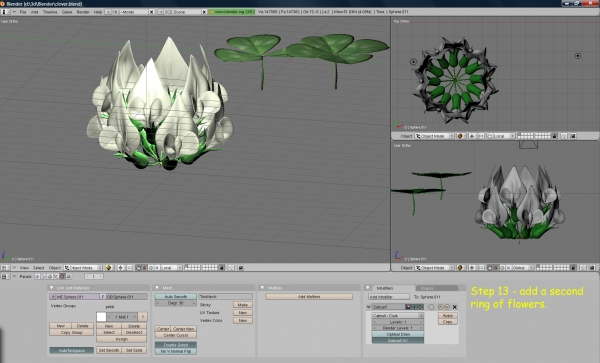Open draw type selector in top-right viewport
Screen dimensions: 600x363
(x=460, y=136)
